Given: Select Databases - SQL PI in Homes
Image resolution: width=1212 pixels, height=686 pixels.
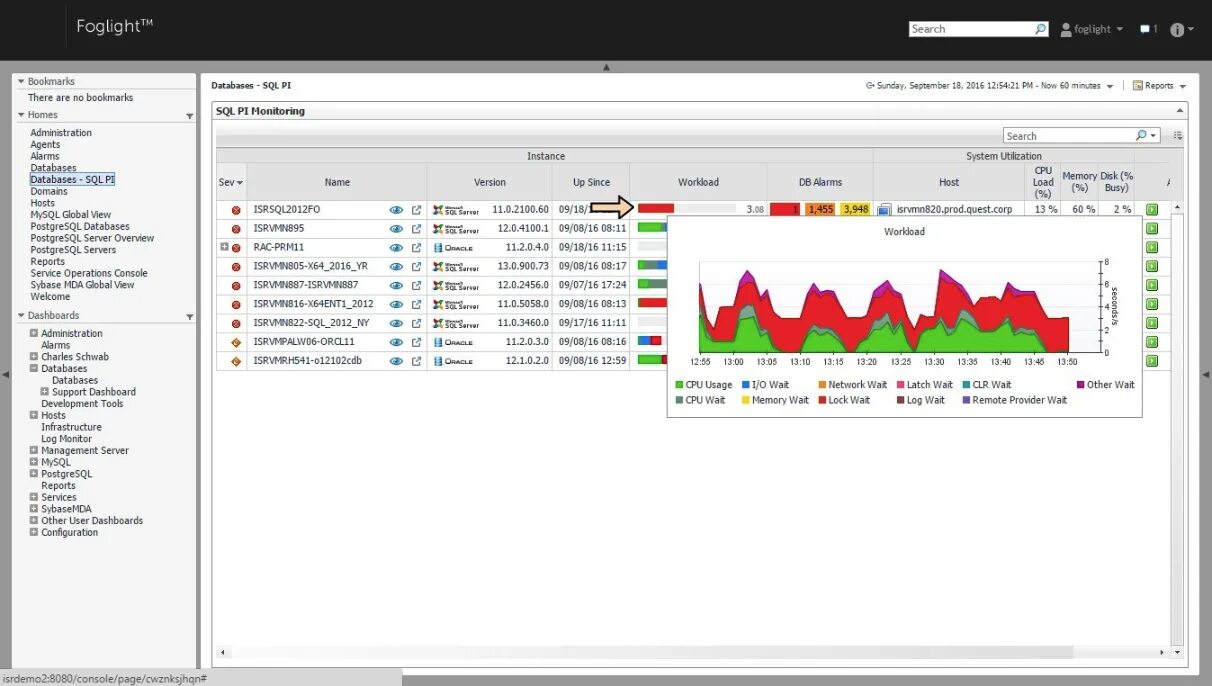Looking at the screenshot, I should point(72,180).
